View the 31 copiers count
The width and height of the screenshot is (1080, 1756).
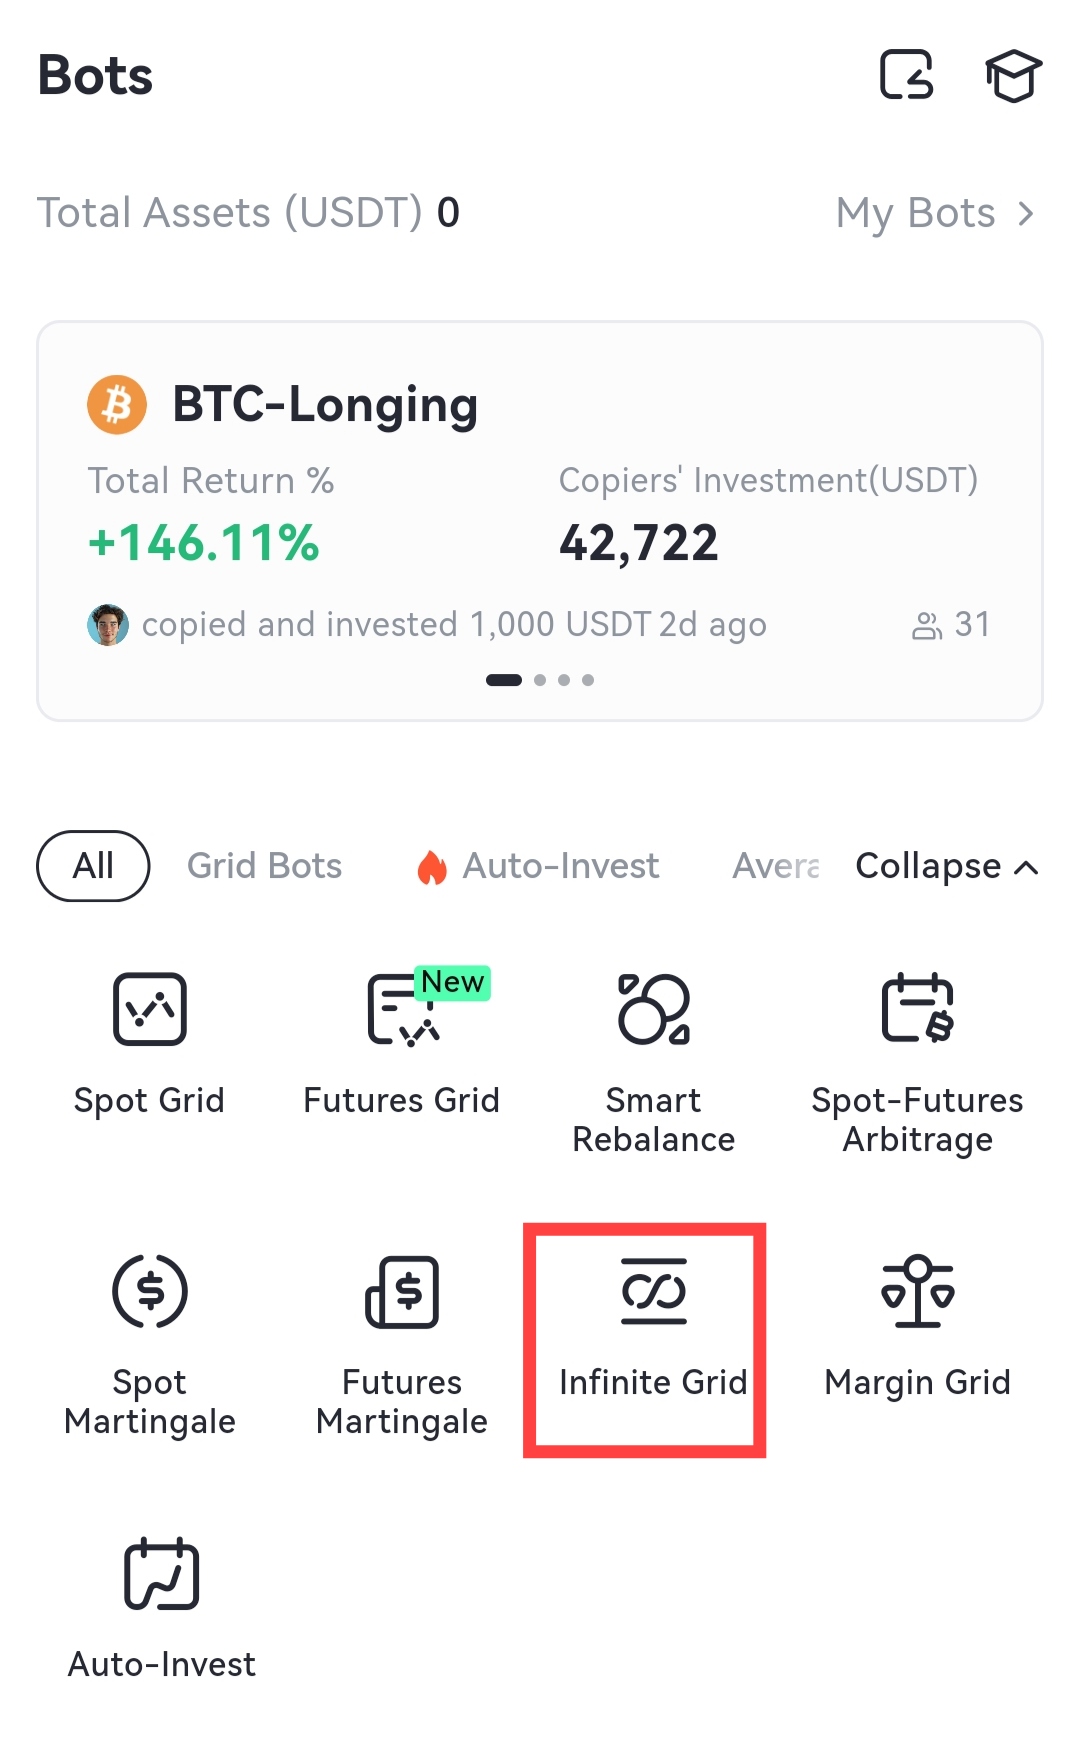[x=951, y=625]
